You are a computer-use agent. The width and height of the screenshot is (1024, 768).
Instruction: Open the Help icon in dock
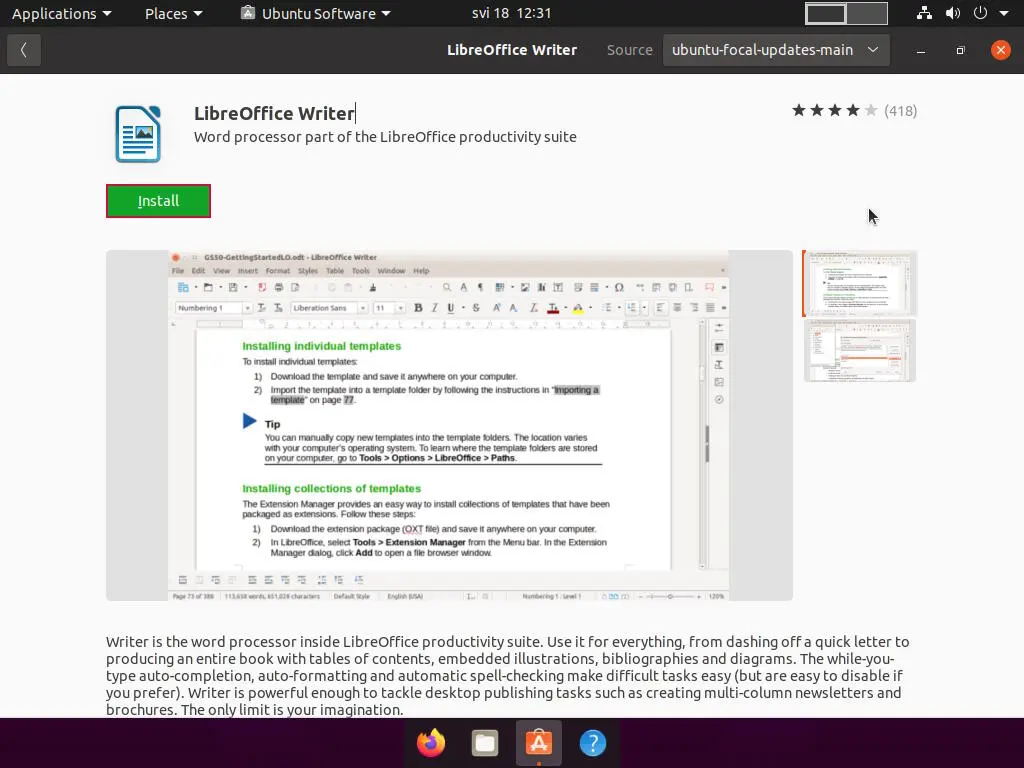coord(592,743)
